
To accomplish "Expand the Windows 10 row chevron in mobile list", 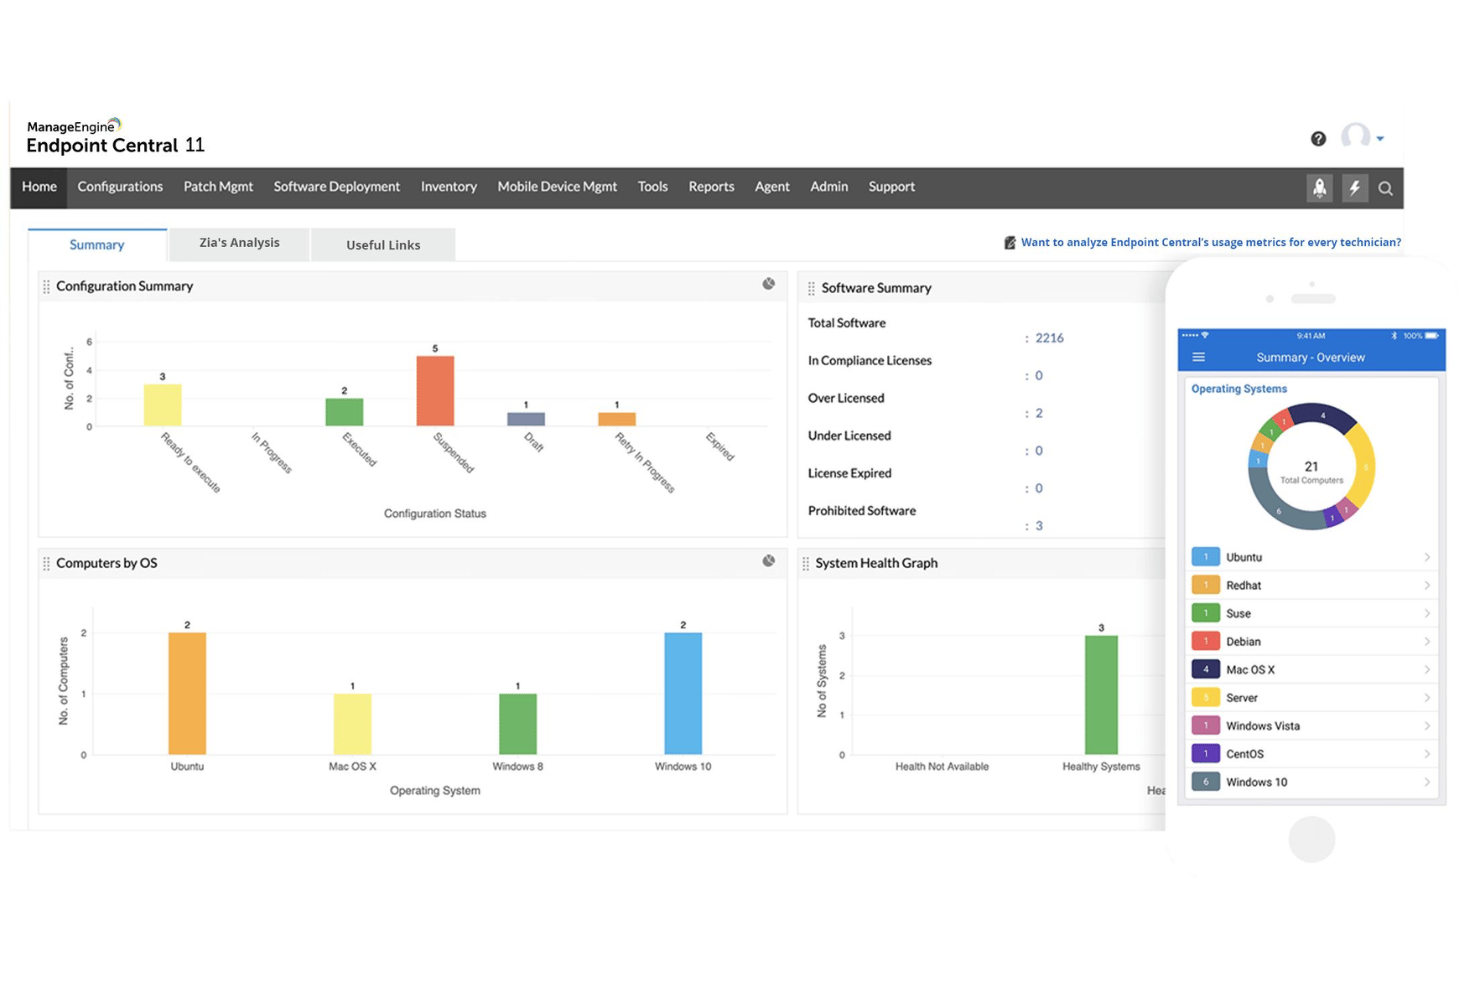I will [1427, 782].
